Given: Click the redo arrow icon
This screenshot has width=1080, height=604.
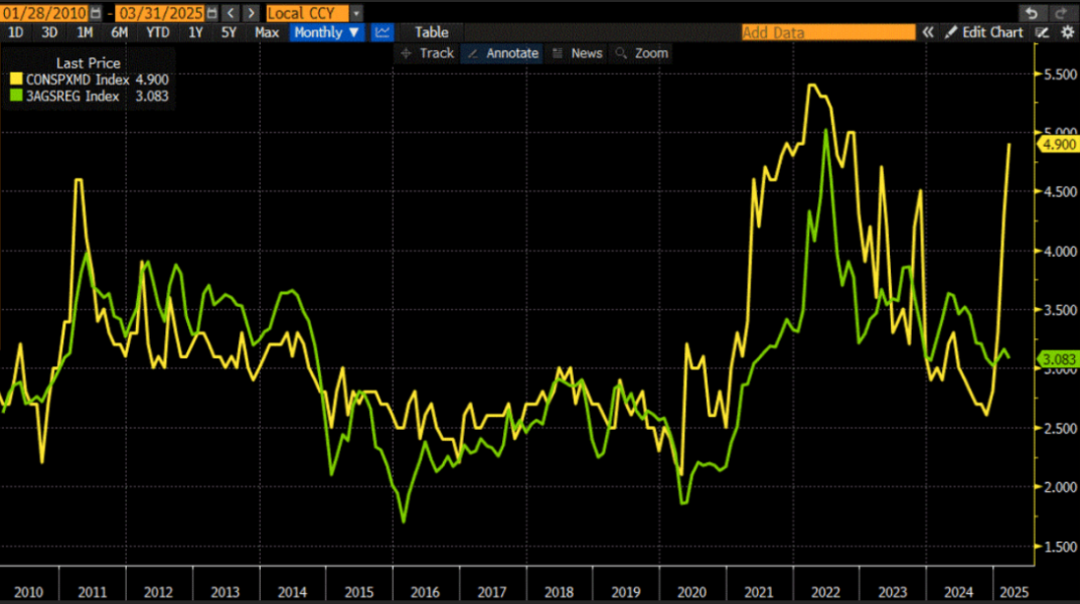Looking at the screenshot, I should [x=1061, y=13].
